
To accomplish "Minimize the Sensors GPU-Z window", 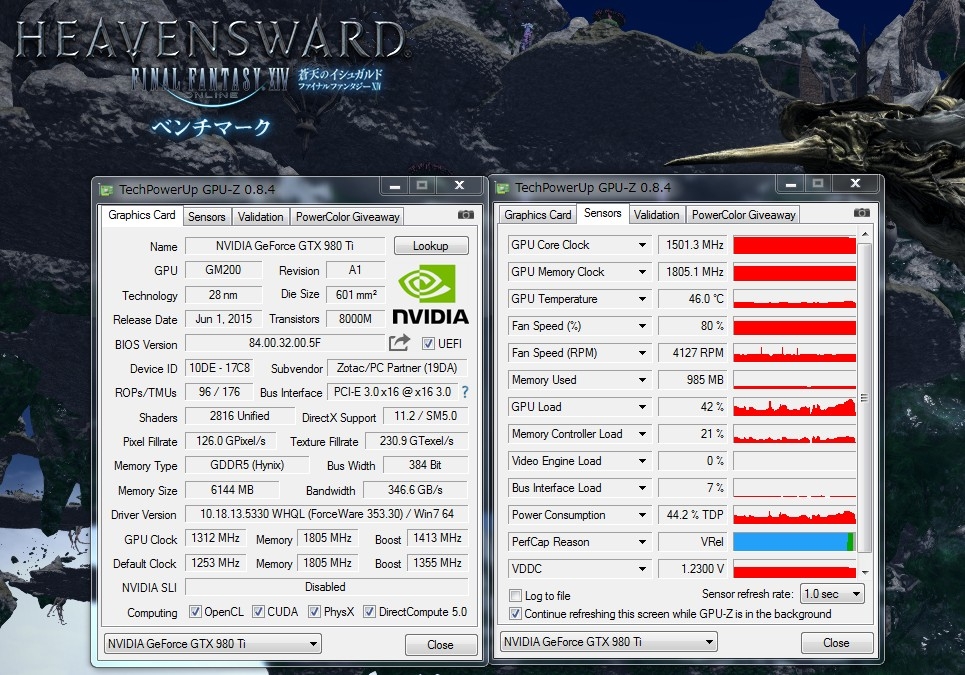I will (x=791, y=183).
